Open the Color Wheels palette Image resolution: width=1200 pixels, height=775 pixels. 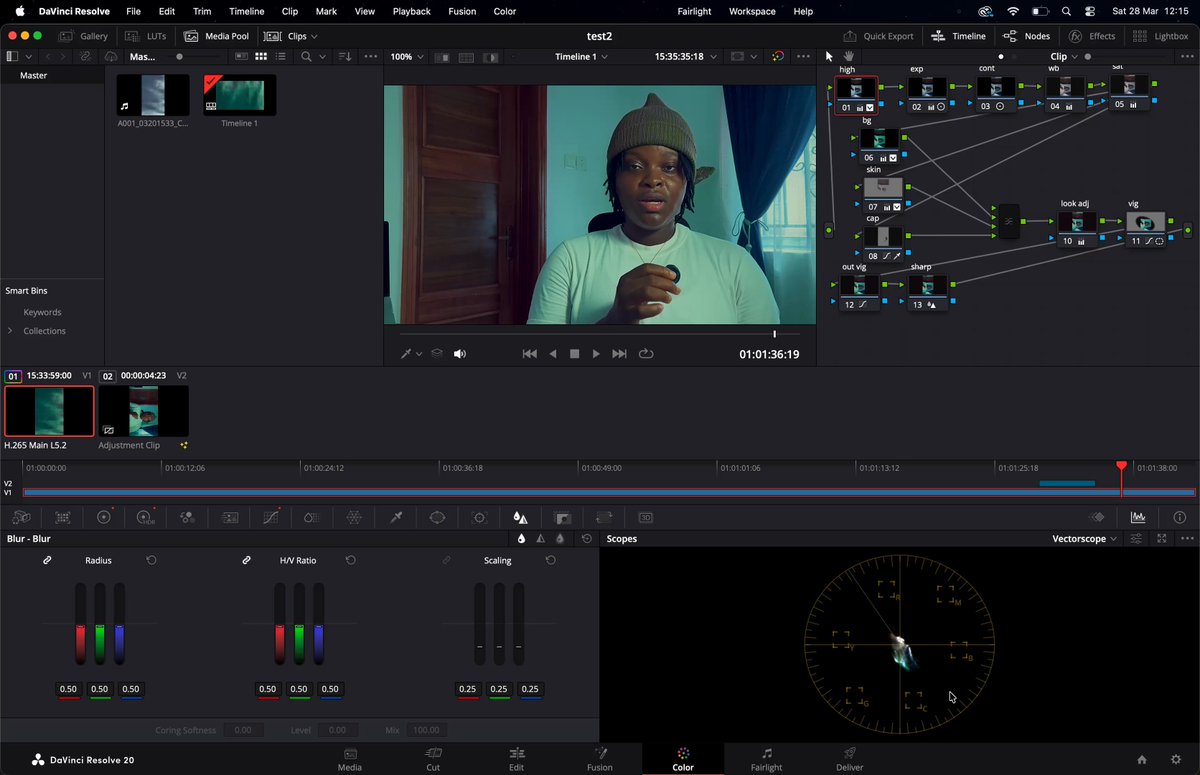tap(104, 517)
